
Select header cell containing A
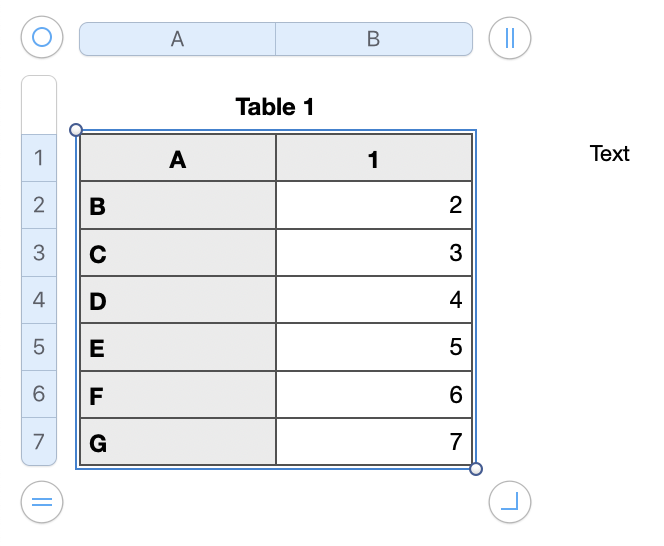(177, 159)
